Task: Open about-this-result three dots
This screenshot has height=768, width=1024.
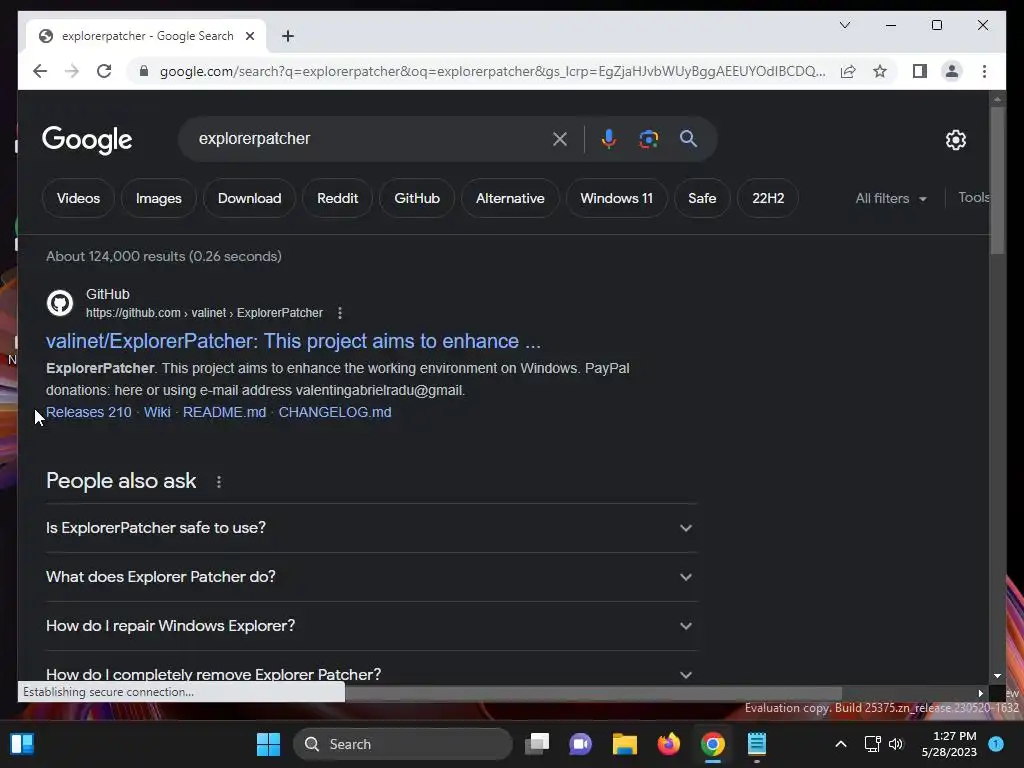Action: tap(340, 313)
